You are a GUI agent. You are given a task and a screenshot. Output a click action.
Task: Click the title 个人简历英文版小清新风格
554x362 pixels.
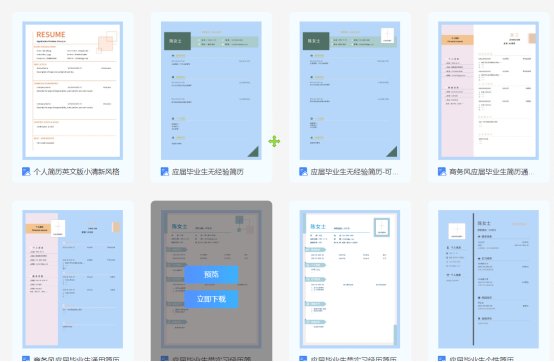click(x=76, y=172)
